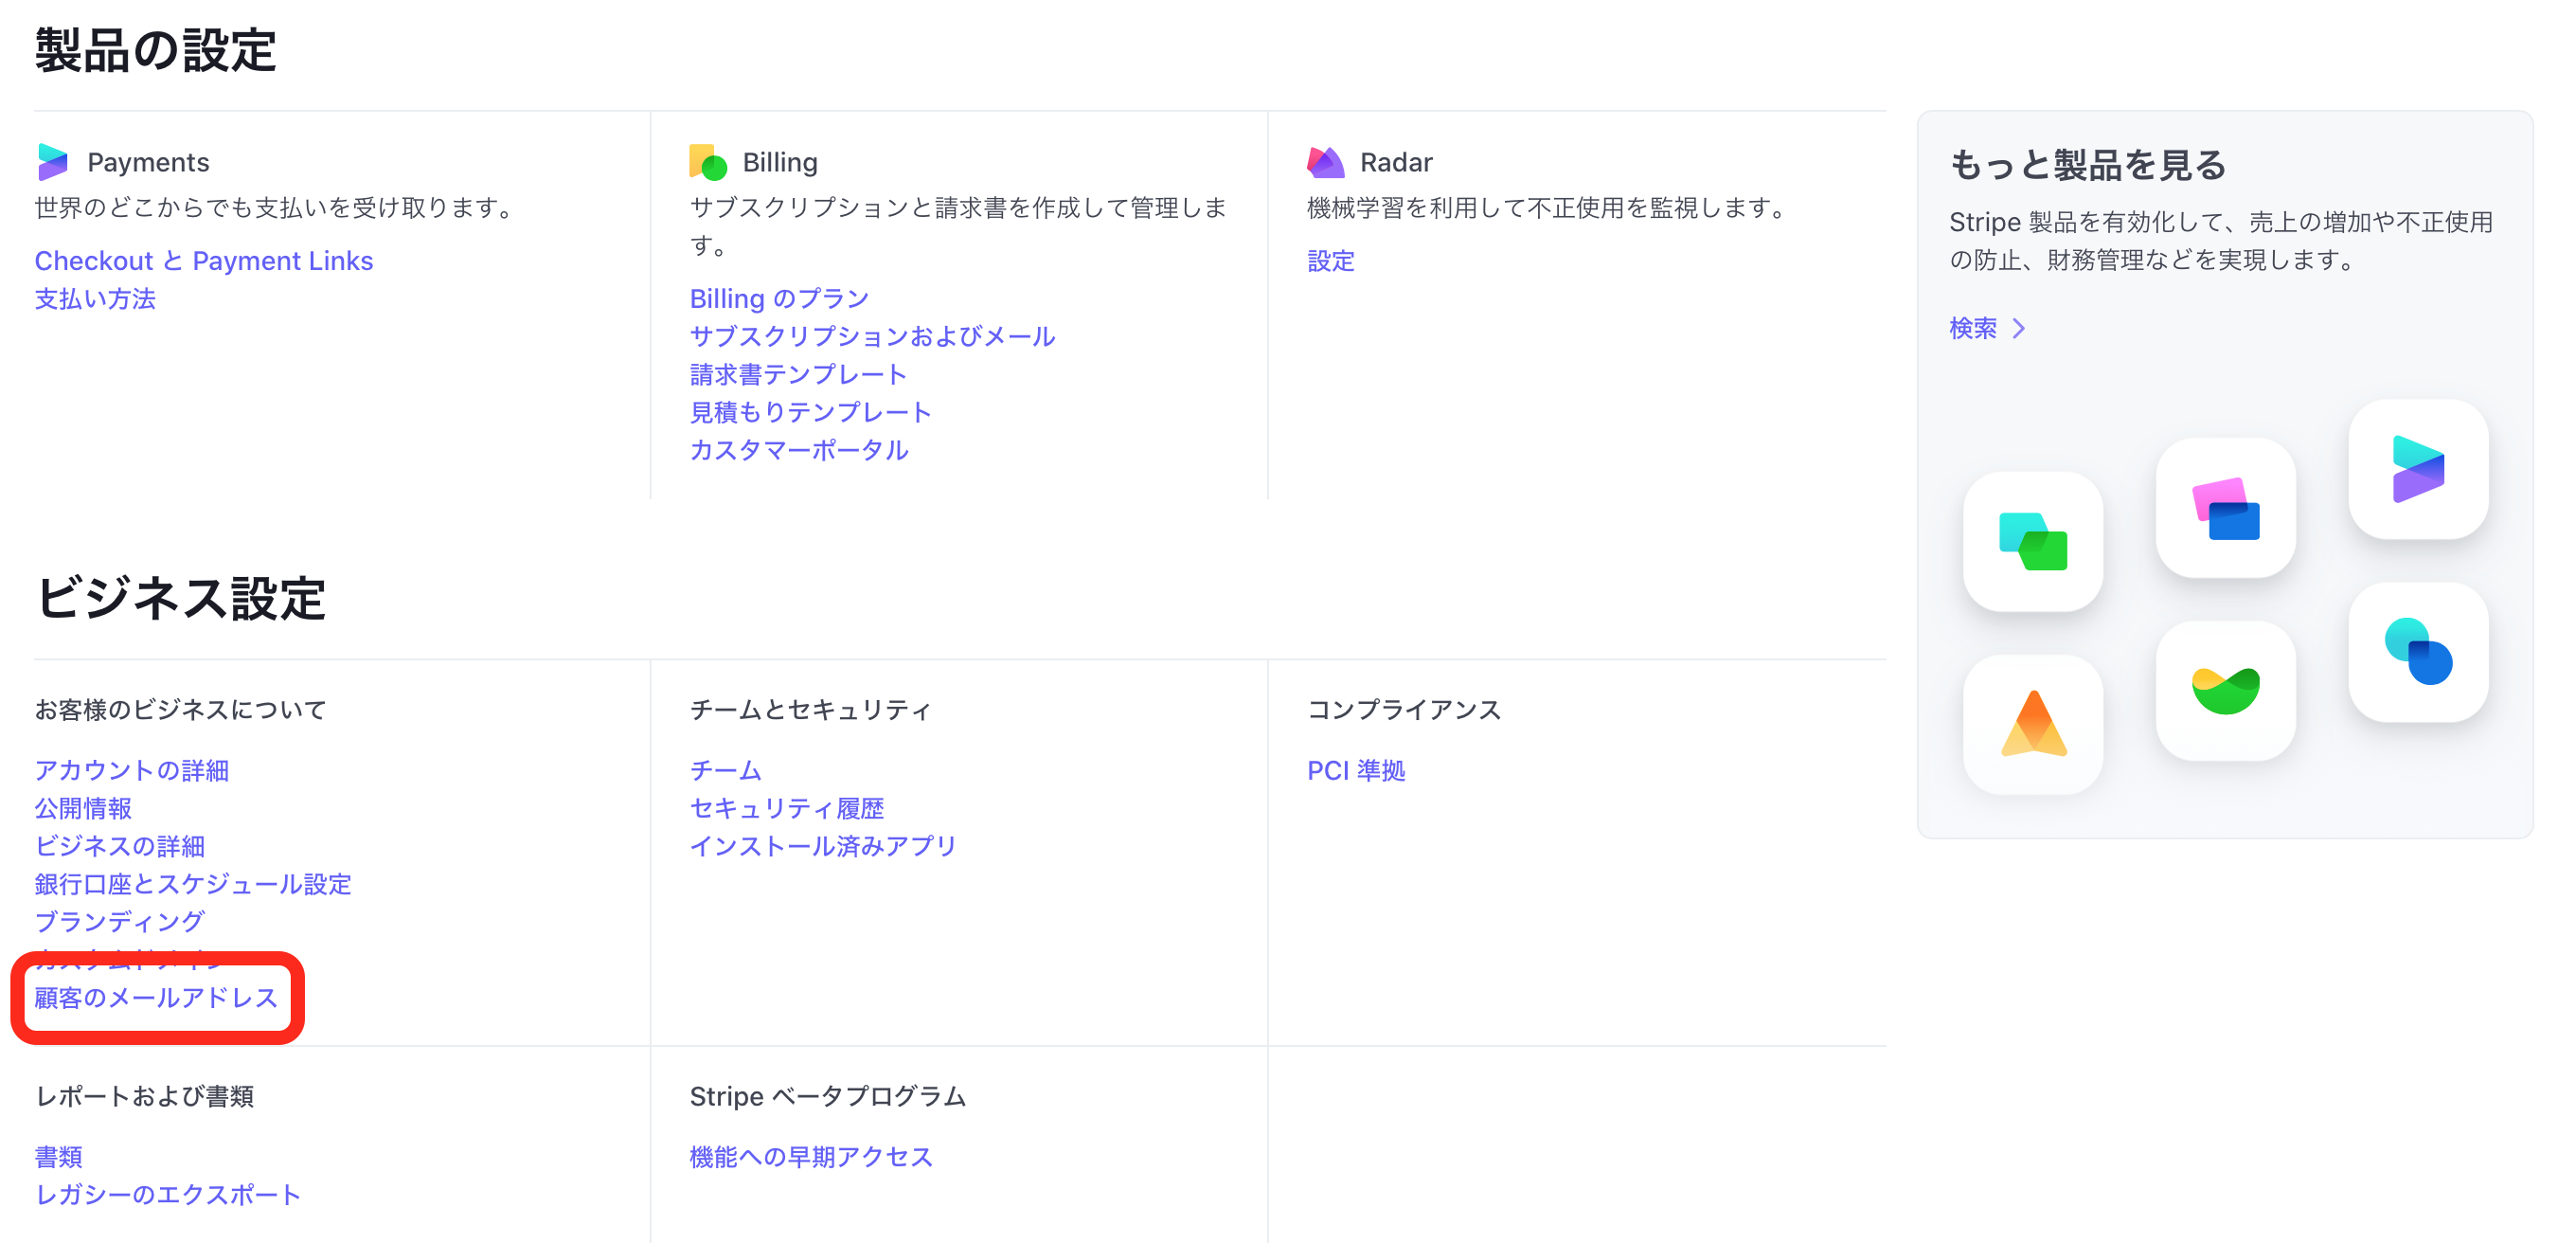This screenshot has height=1243, width=2576.
Task: Open 銀行口座とスケジュール設定 link
Action: coord(193,885)
